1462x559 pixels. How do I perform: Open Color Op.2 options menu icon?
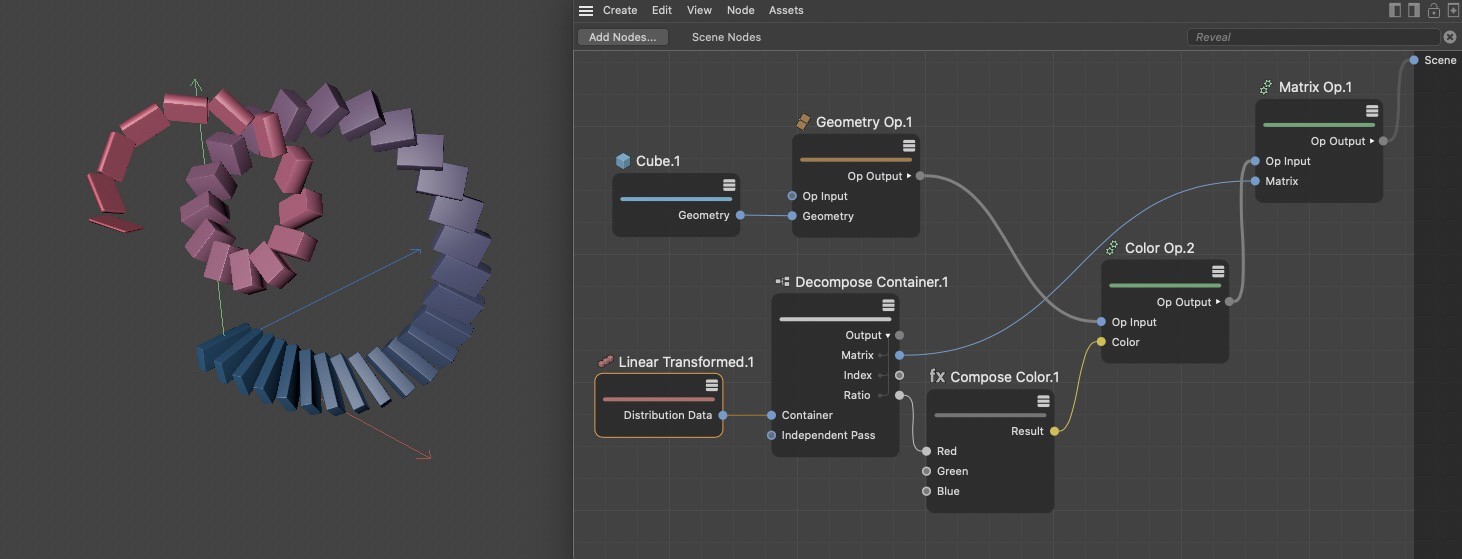(x=1218, y=272)
